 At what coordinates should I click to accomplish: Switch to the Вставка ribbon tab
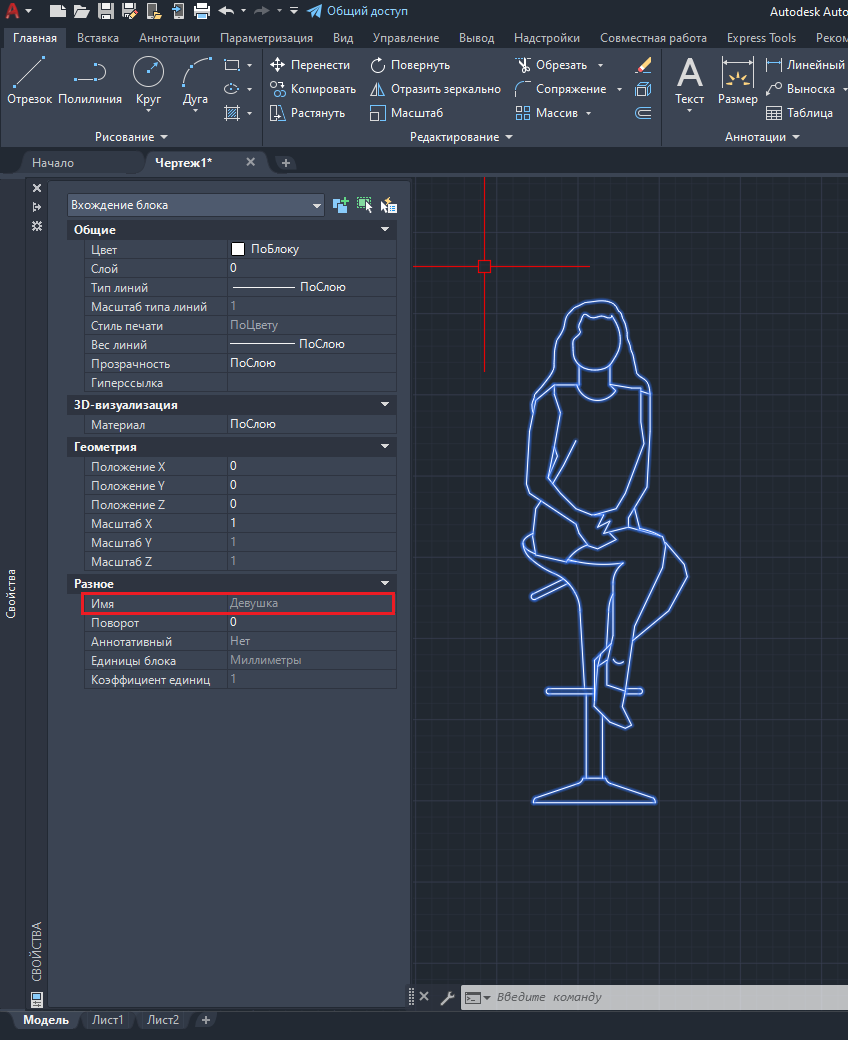click(x=97, y=38)
